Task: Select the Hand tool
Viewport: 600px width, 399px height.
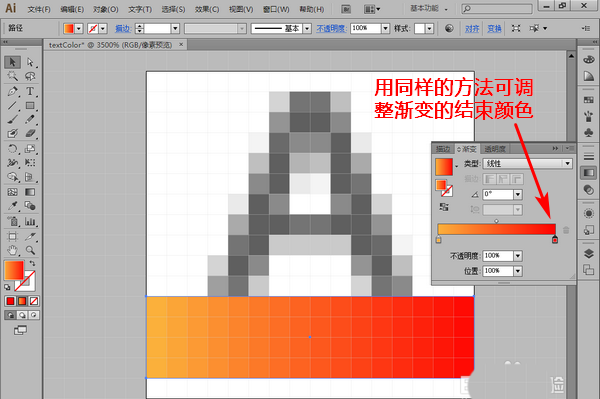Action: click(x=12, y=251)
